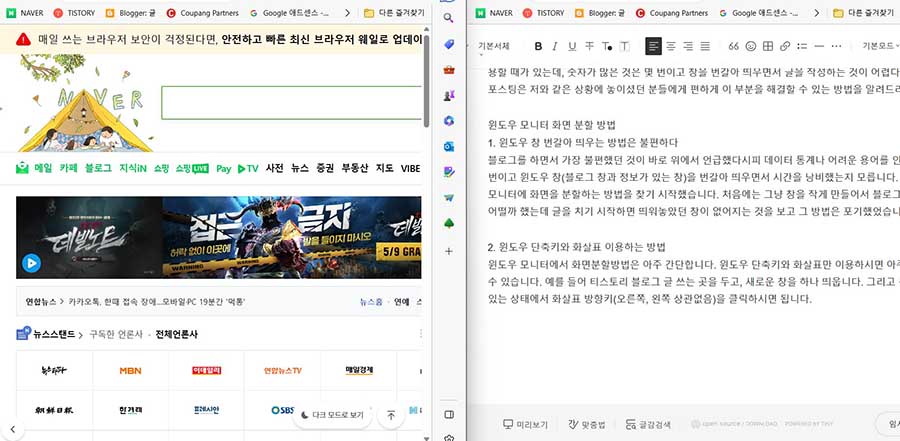Open Coupang Partners bookmark in the right browser

click(x=672, y=13)
